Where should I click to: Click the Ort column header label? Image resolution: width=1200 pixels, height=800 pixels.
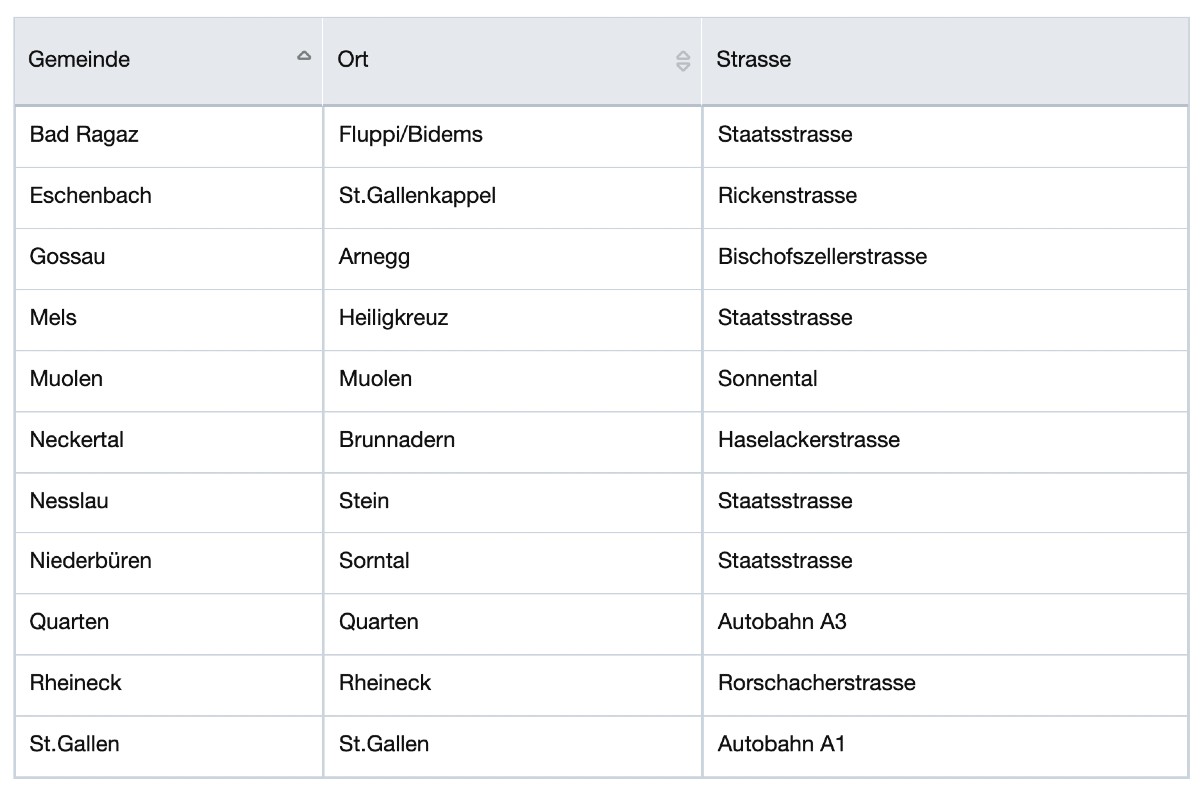coord(353,60)
